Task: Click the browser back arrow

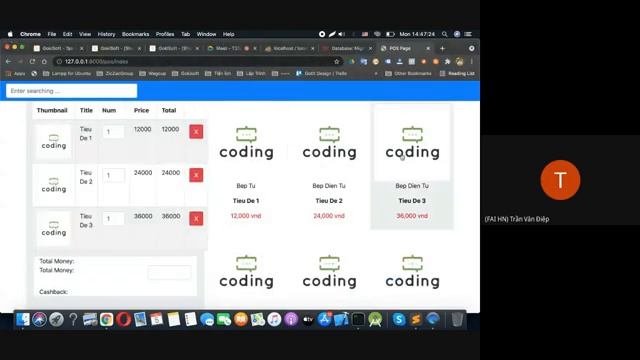Action: [x=9, y=61]
